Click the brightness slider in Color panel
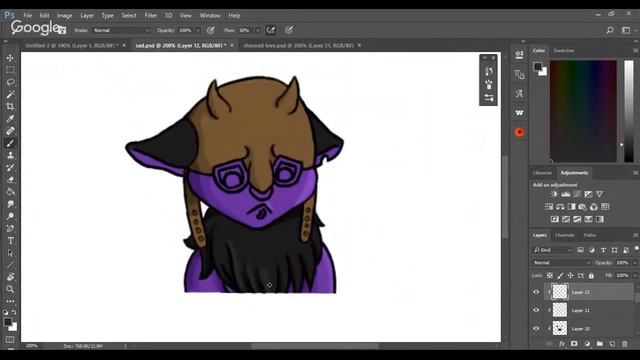The height and width of the screenshot is (360, 640). click(x=629, y=111)
